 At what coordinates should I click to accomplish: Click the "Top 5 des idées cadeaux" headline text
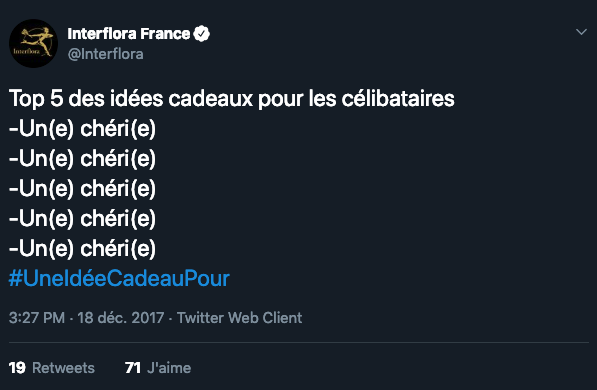(x=131, y=98)
